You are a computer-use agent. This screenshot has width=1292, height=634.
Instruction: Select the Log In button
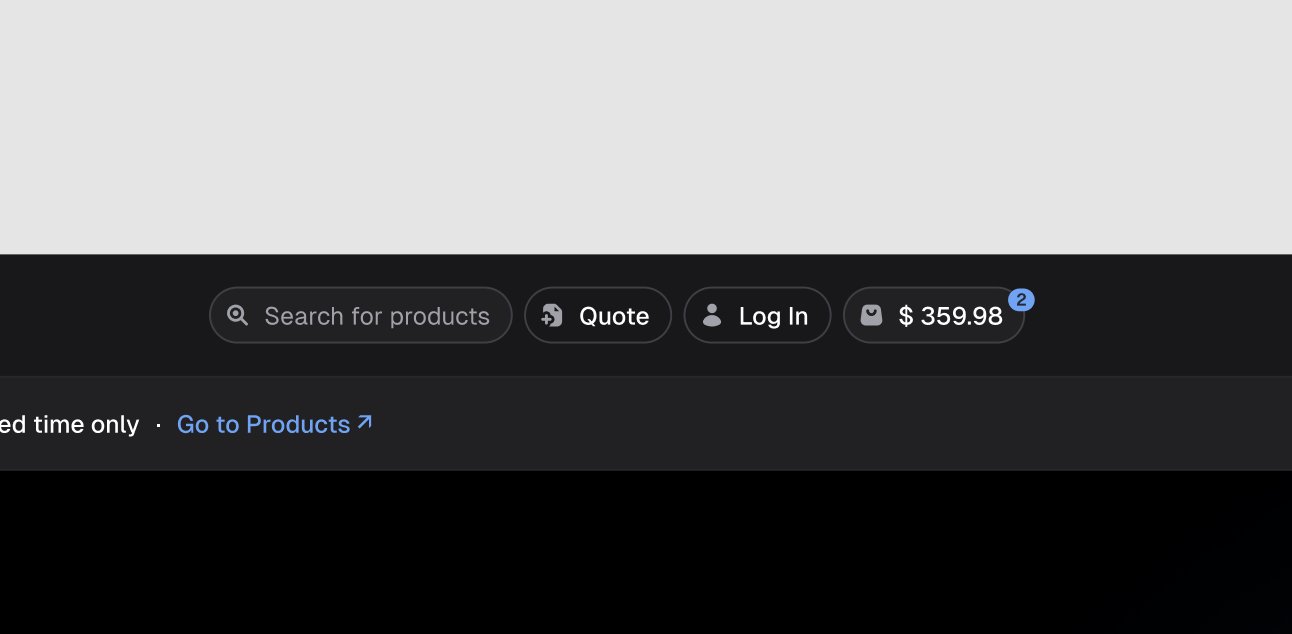[x=757, y=315]
